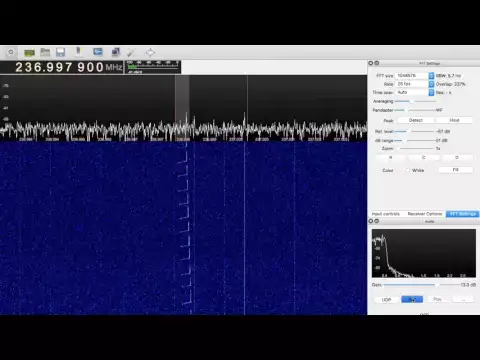Viewport: 480px width, 360px height.
Task: Click the float icon of FFT Settings panel
Action: [377, 63]
